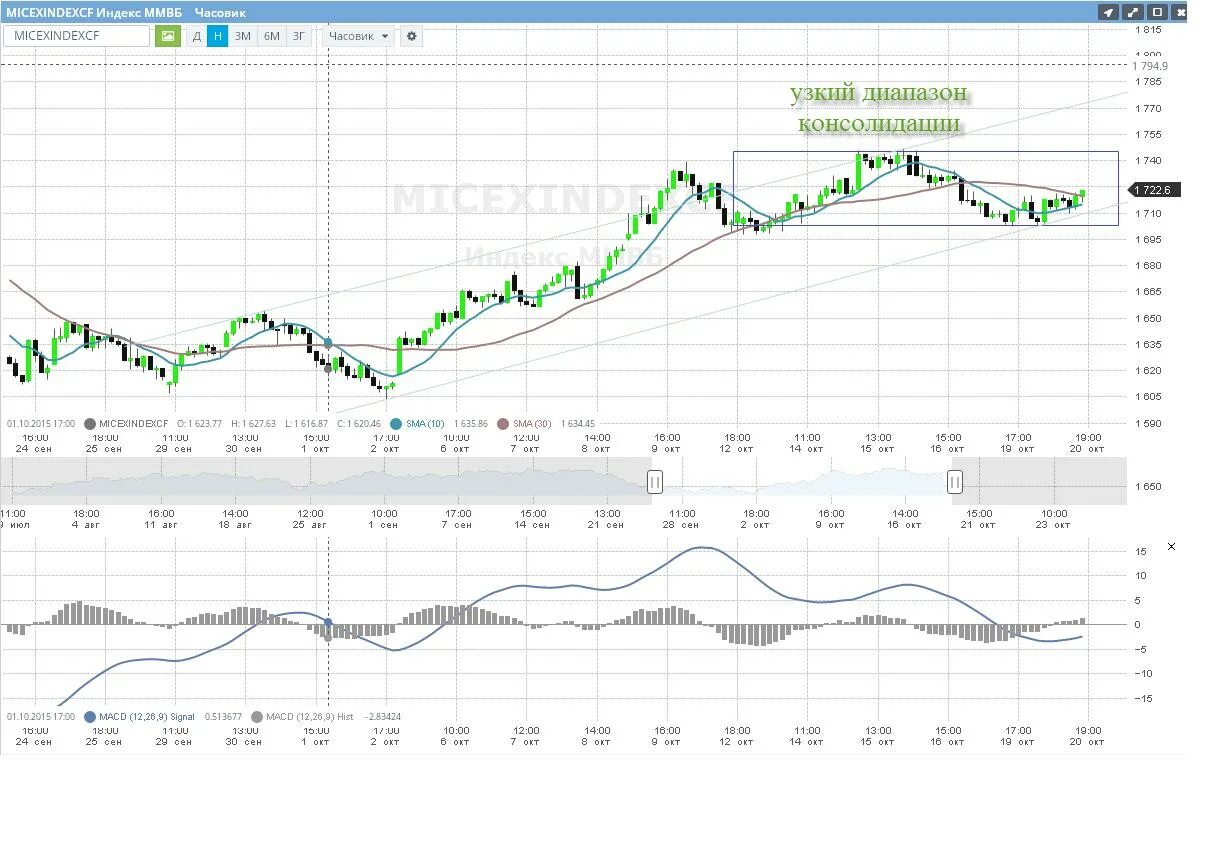Click the '20 окт' date label on price chart axis
The width and height of the screenshot is (1212, 860).
1088,448
